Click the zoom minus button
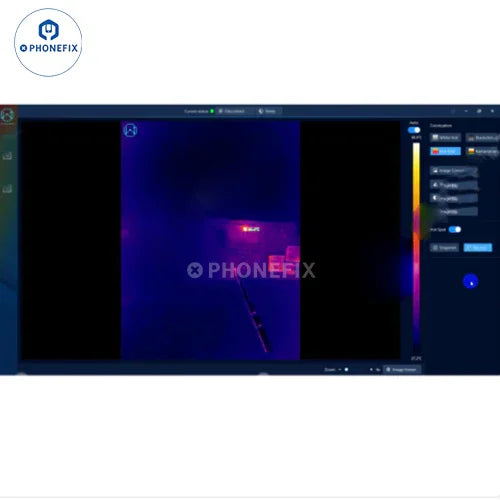Image resolution: width=500 pixels, height=500 pixels. [x=340, y=369]
